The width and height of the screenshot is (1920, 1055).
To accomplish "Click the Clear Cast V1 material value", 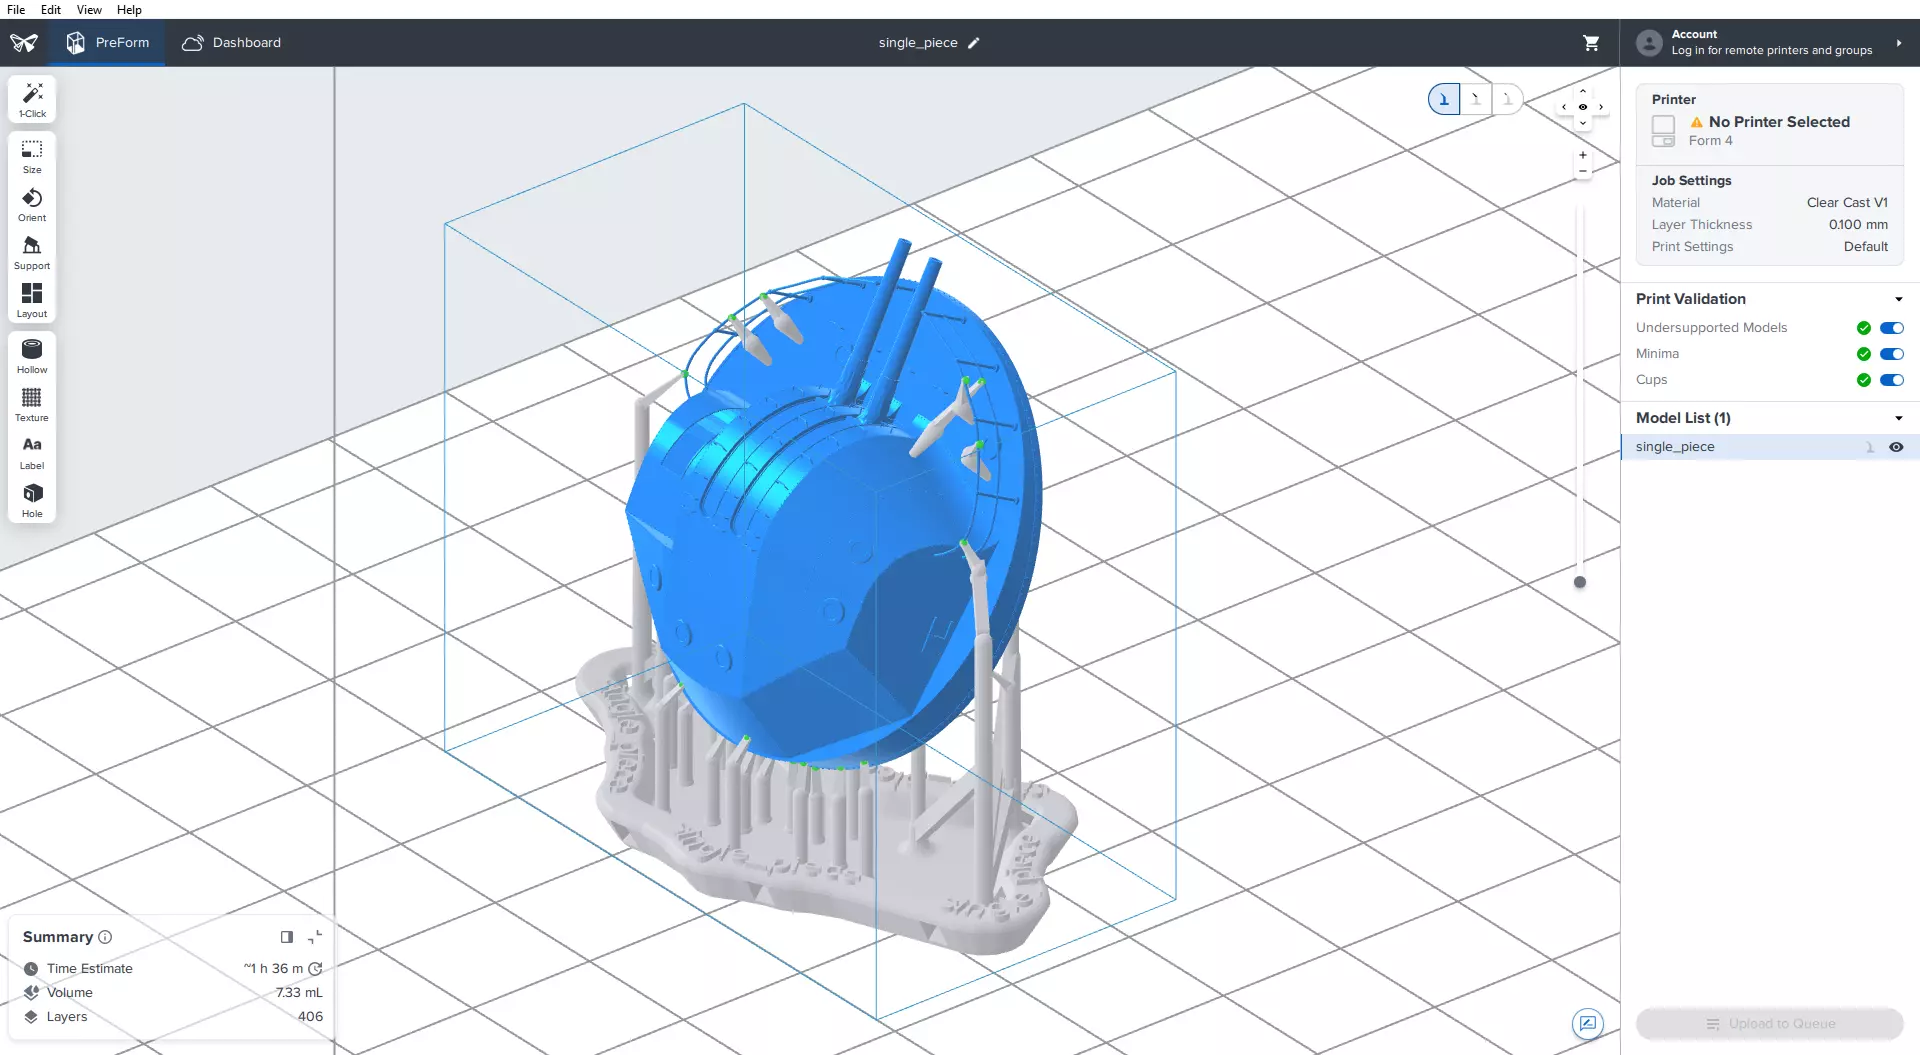I will coord(1847,203).
